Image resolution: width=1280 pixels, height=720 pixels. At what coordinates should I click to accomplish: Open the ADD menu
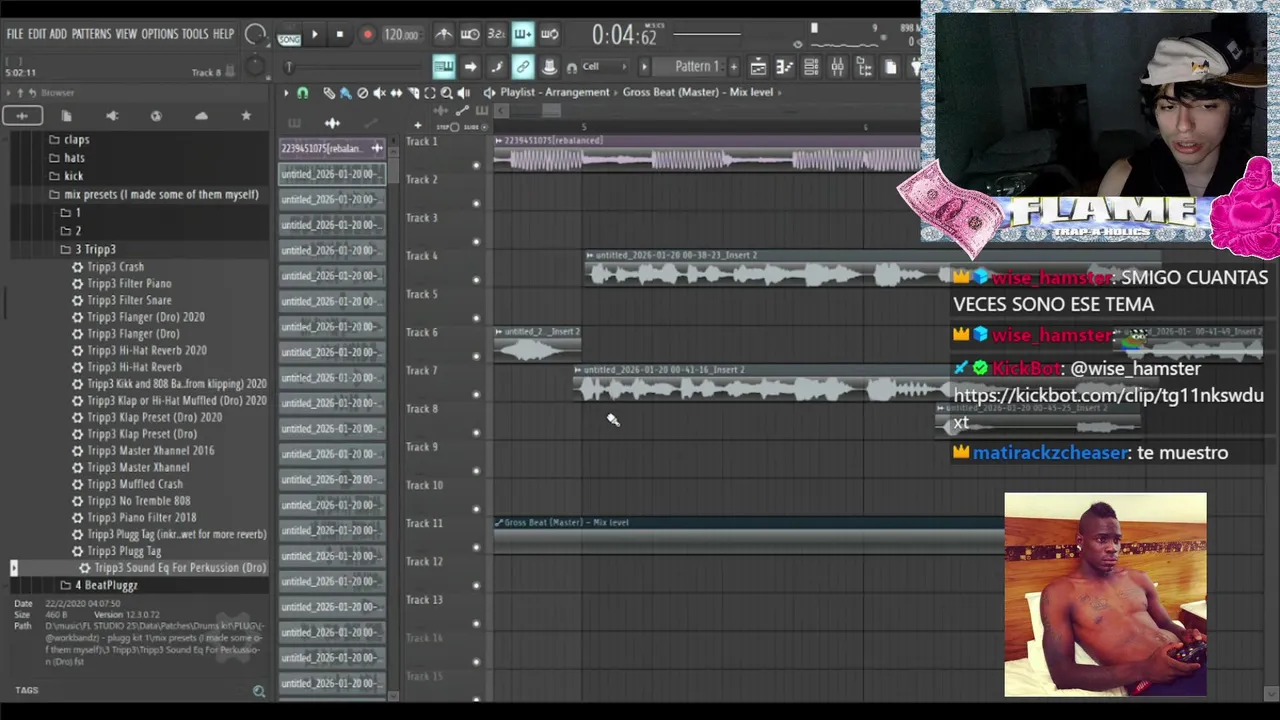tap(58, 34)
